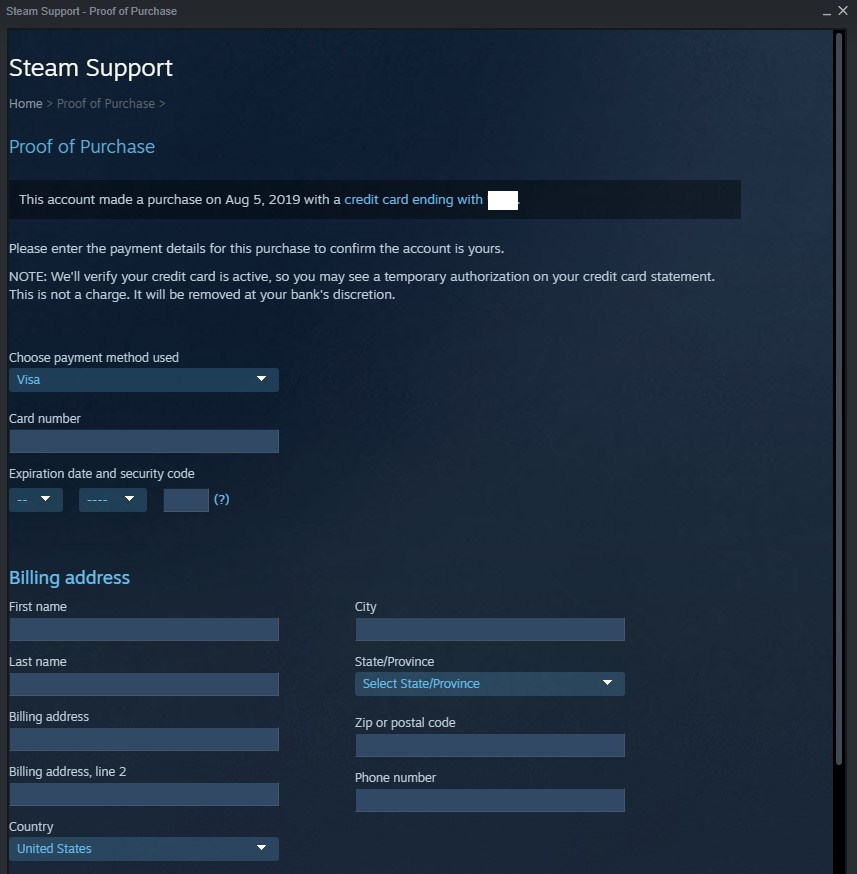Viewport: 857px width, 874px height.
Task: Open the security code help (?) link
Action: [x=221, y=499]
